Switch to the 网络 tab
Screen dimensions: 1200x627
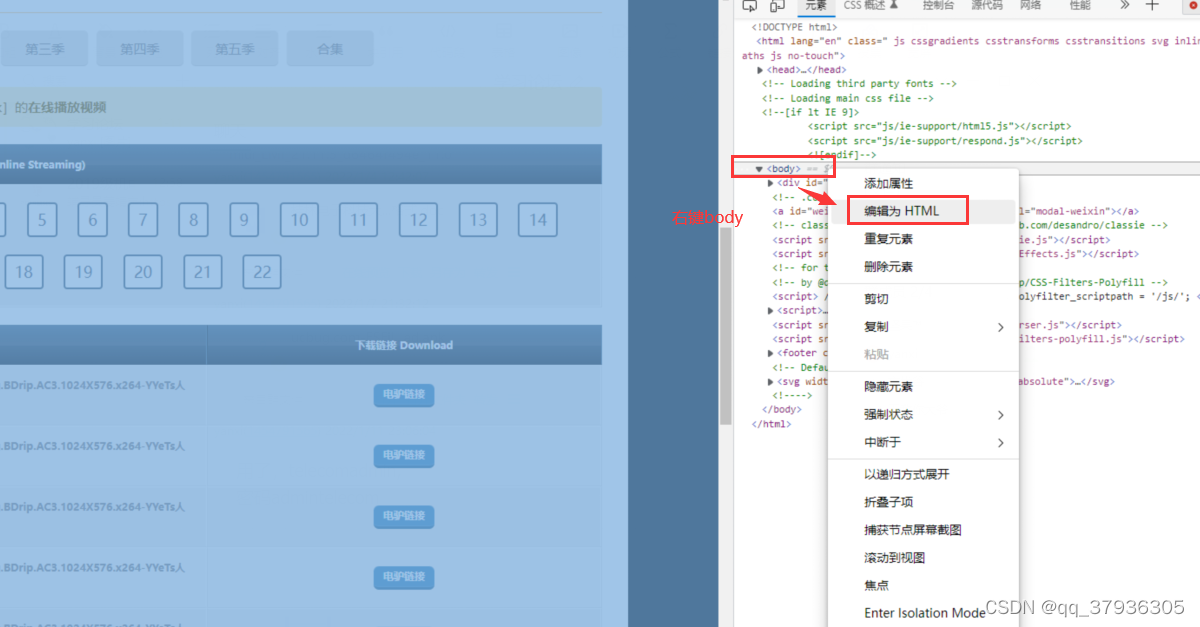pos(1031,5)
